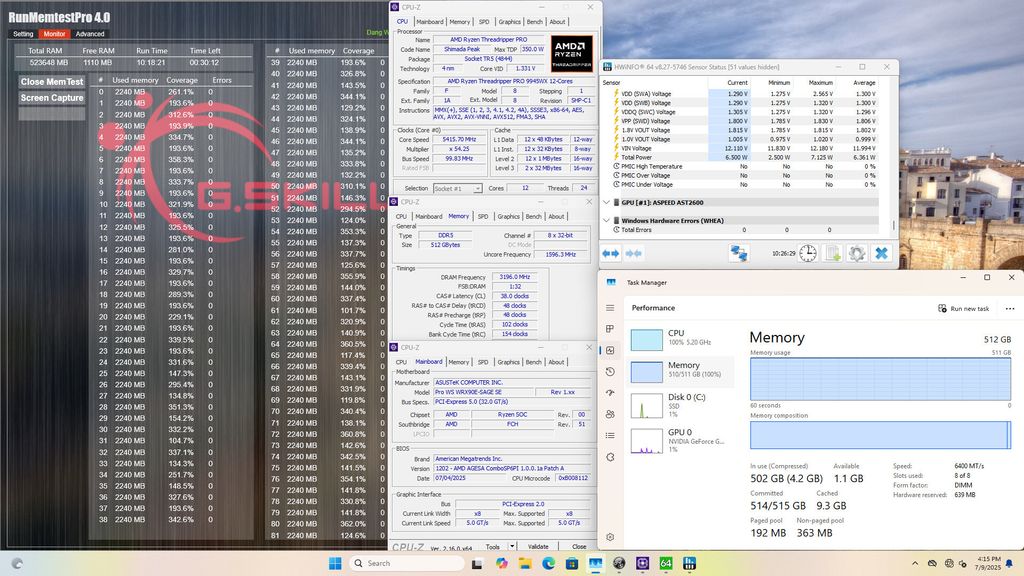This screenshot has height=576, width=1024.
Task: Close HWiNFO sensors with the blue X icon
Action: [881, 253]
